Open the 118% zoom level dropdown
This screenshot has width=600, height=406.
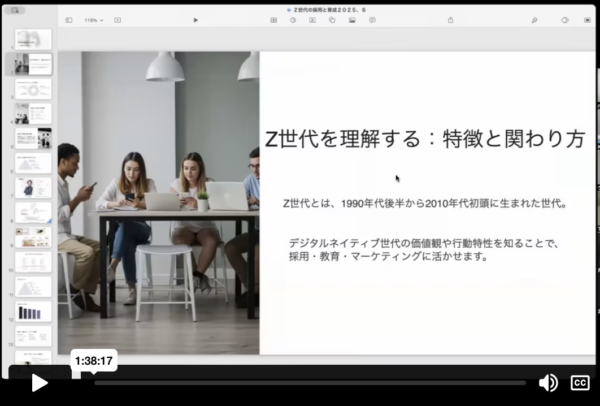[x=92, y=19]
